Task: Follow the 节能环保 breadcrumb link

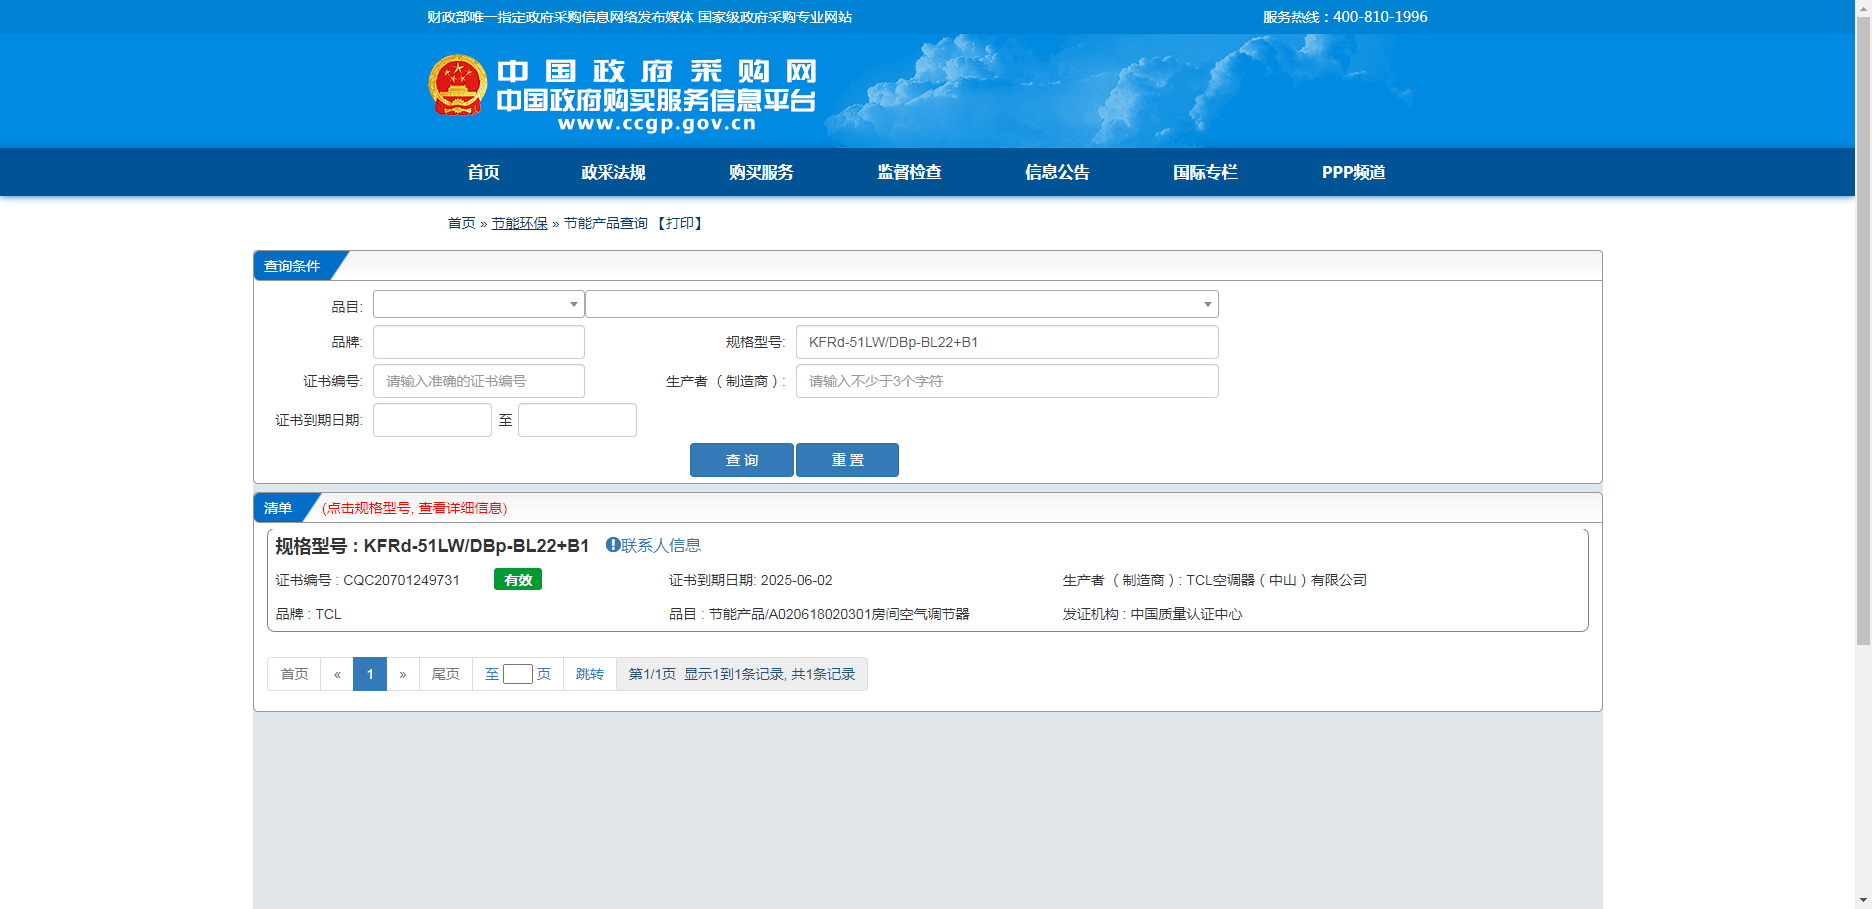Action: [x=519, y=223]
